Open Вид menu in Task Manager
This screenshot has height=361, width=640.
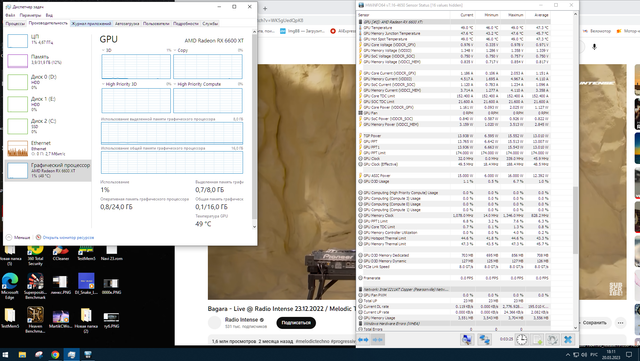[x=49, y=15]
